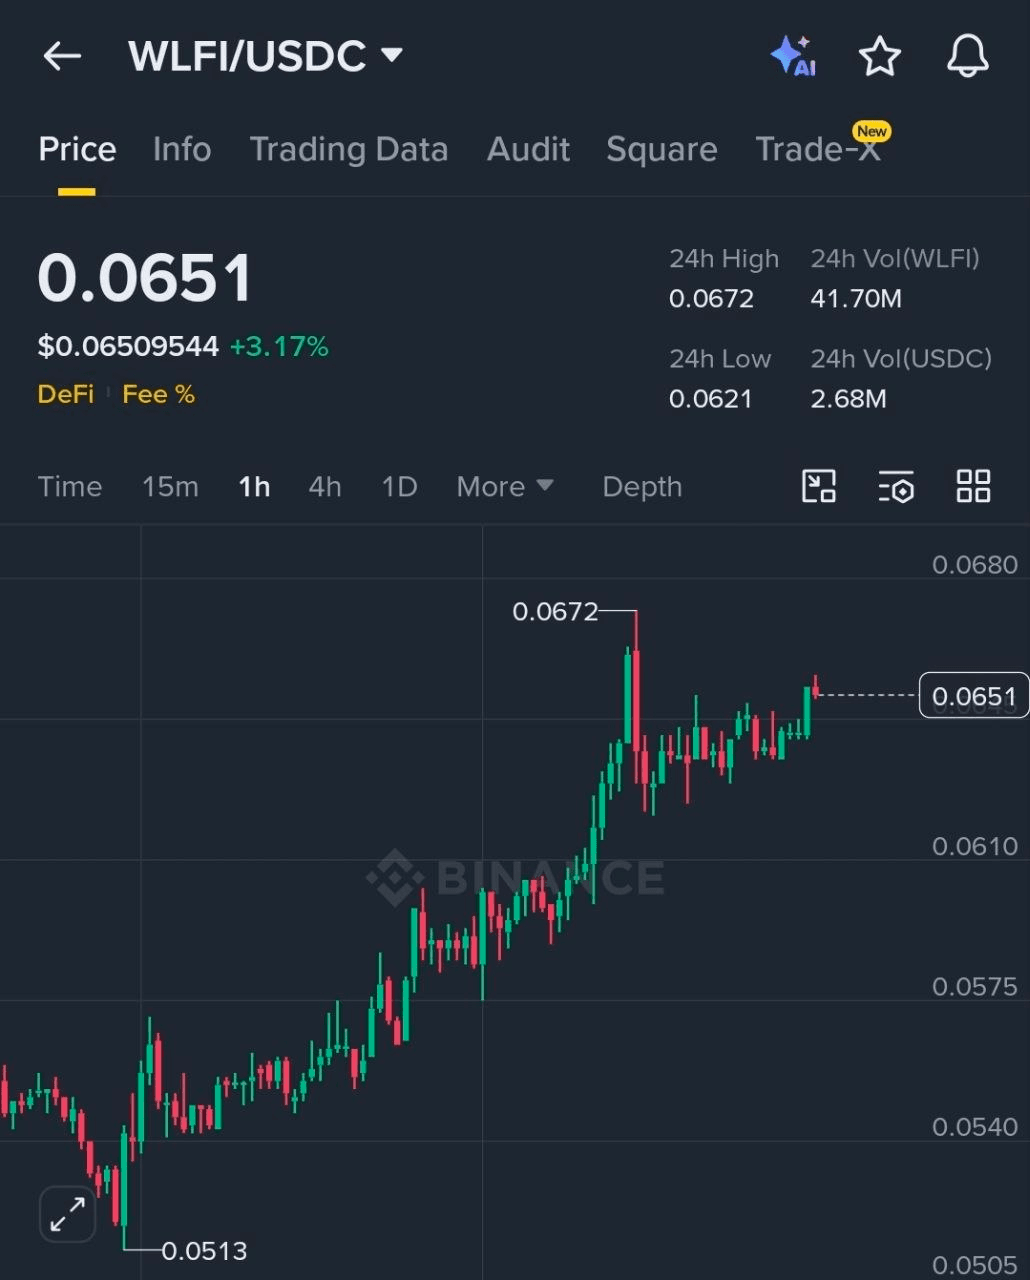Screen dimensions: 1030x1280
Task: Open the Depth chart view
Action: pyautogui.click(x=642, y=487)
